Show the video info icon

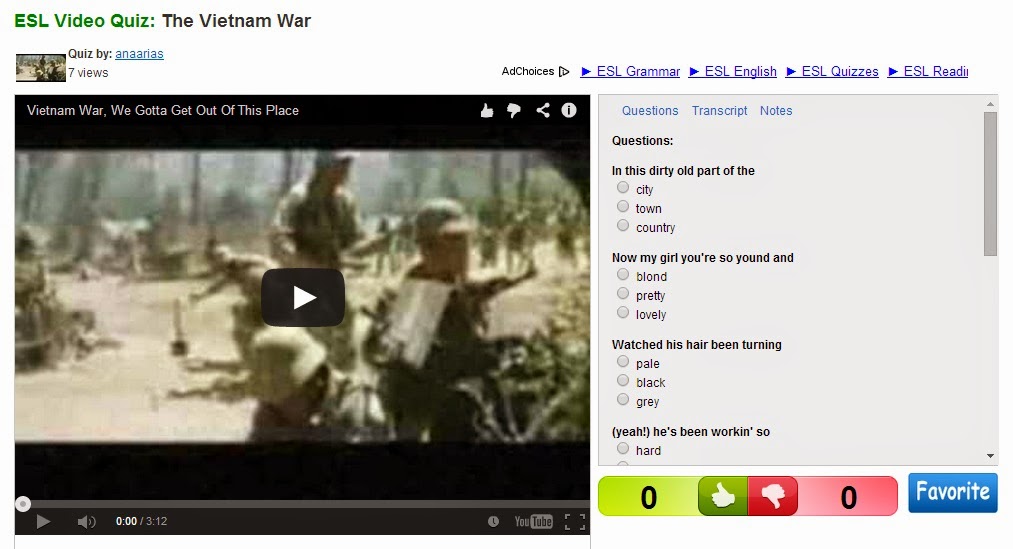tap(569, 110)
